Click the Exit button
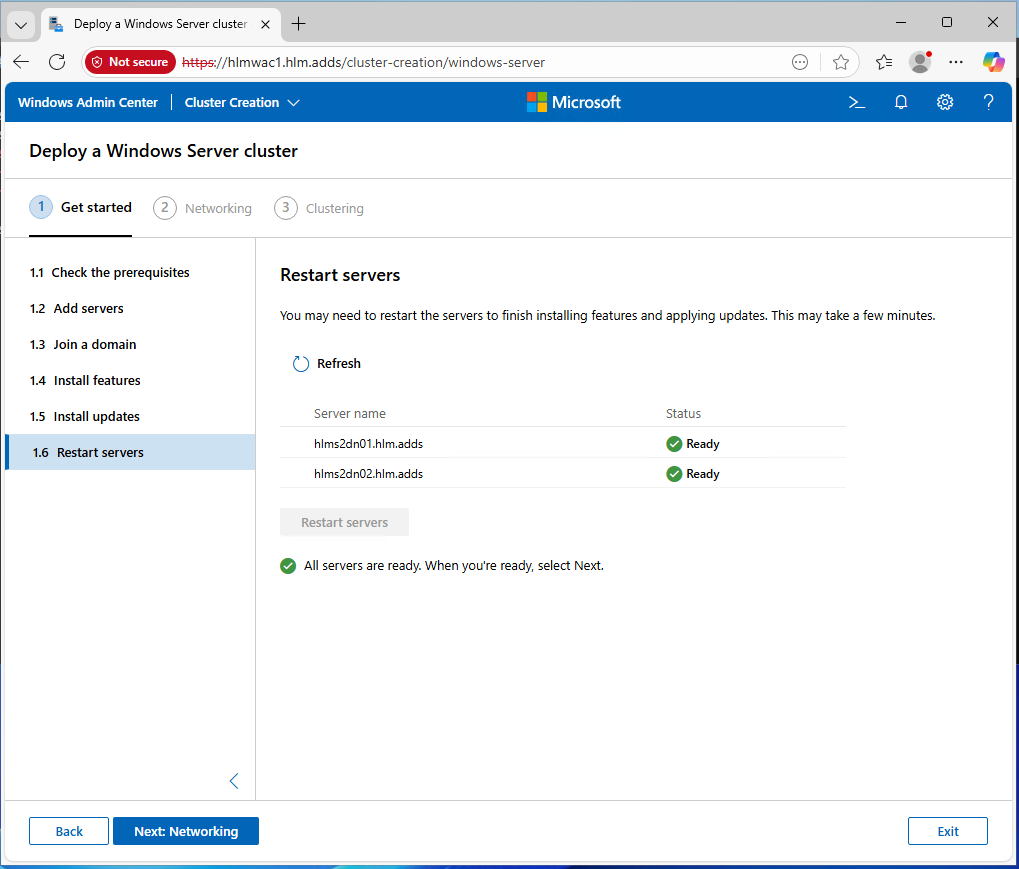Screen dimensions: 1019x869 [947, 831]
